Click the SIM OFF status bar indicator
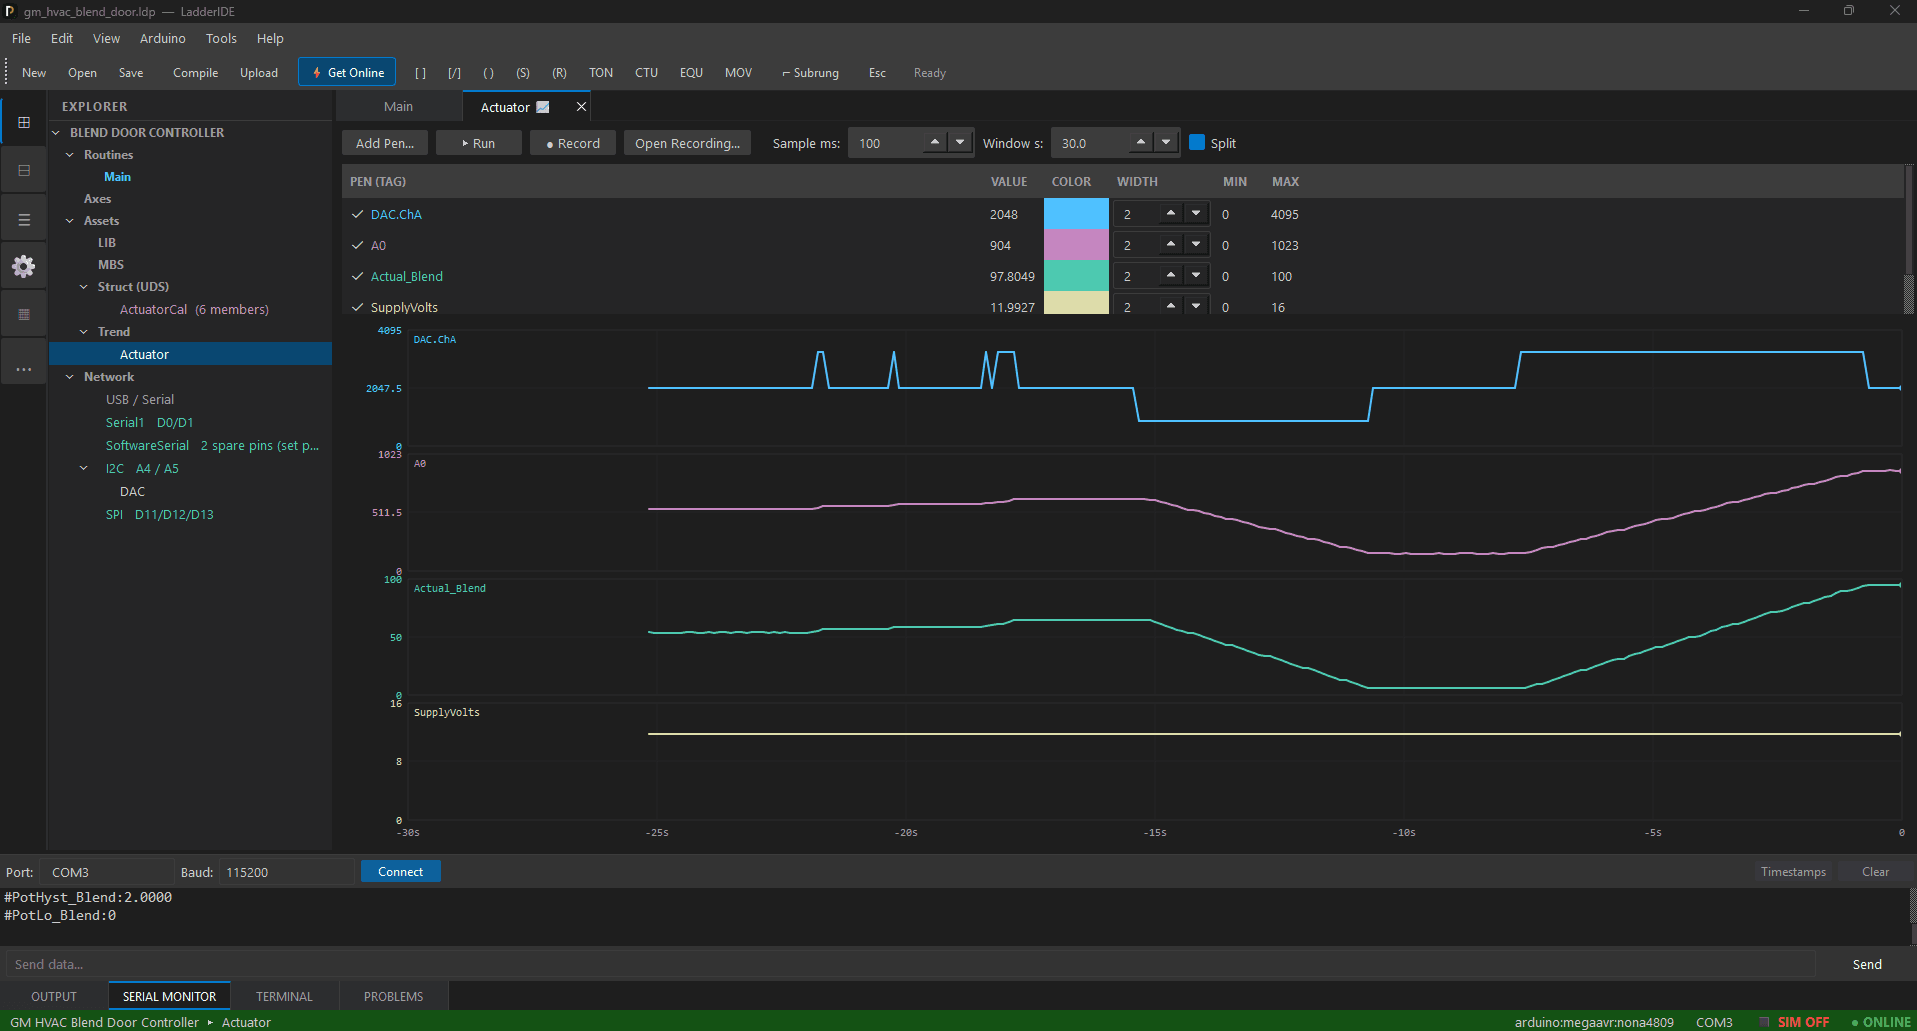1917x1031 pixels. point(1796,1022)
